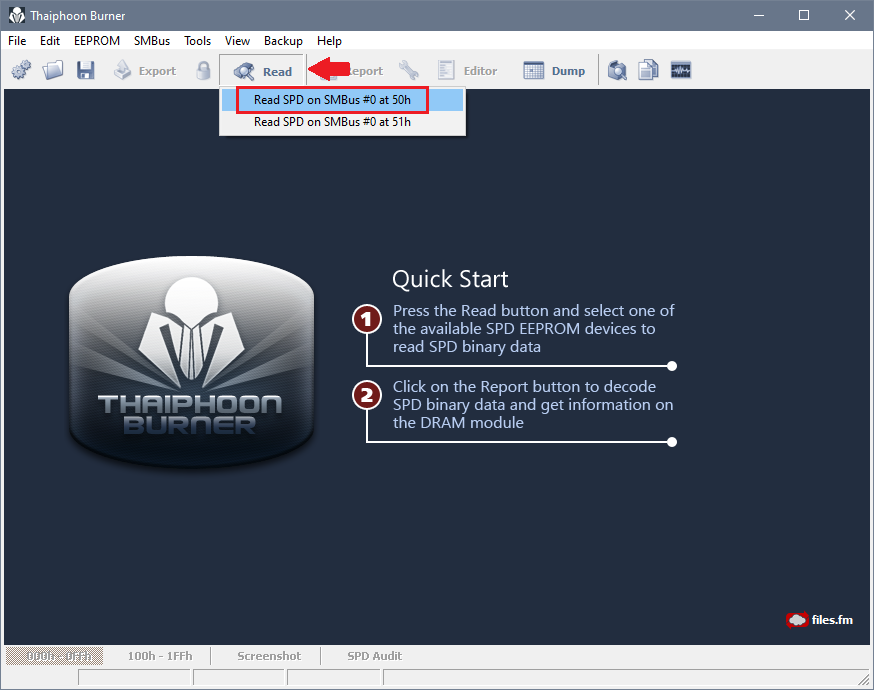Image resolution: width=874 pixels, height=690 pixels.
Task: Open the File menu
Action: click(x=17, y=41)
